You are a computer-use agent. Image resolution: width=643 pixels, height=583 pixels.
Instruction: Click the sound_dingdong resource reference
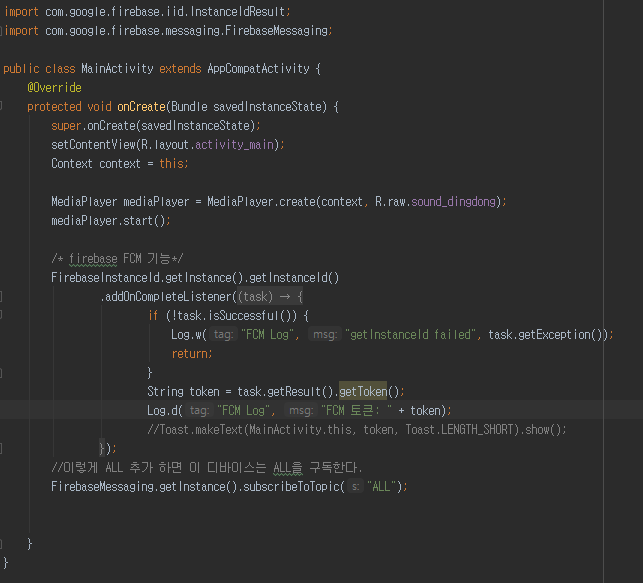click(x=454, y=201)
